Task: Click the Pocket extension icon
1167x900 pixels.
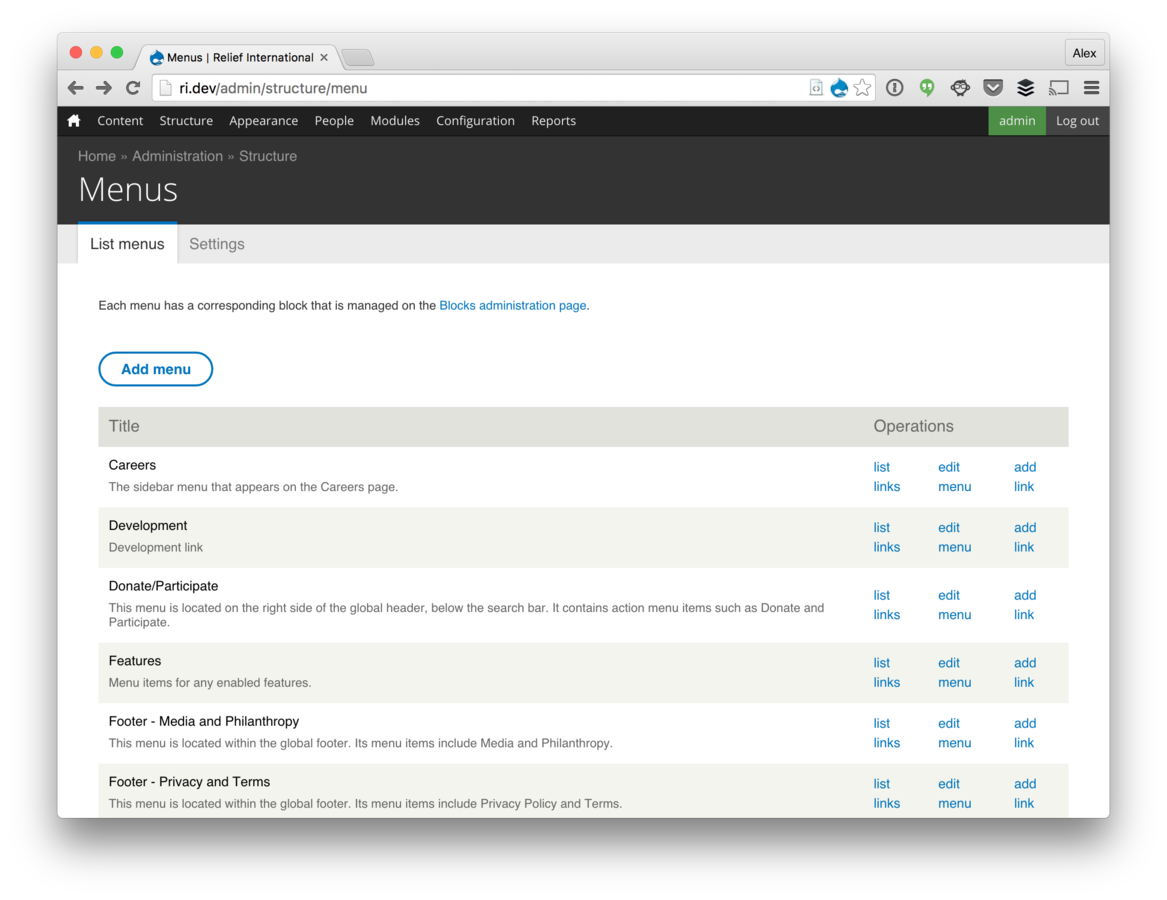Action: click(993, 88)
